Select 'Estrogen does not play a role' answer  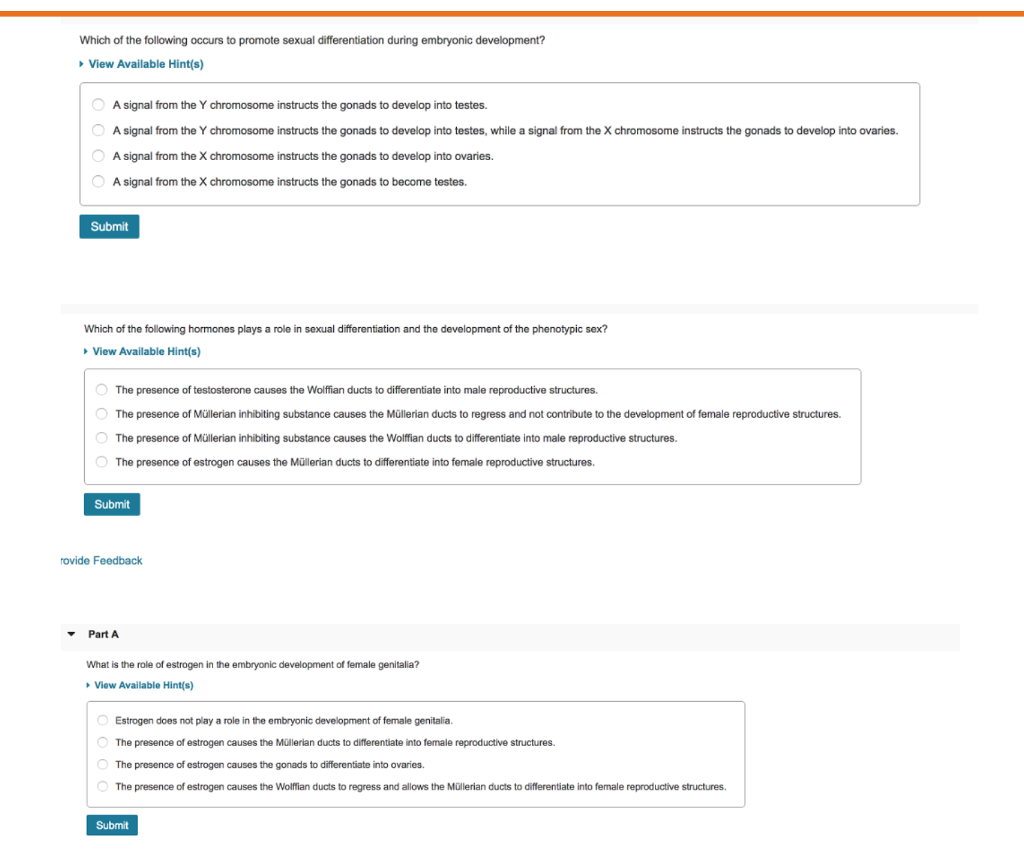pos(103,720)
